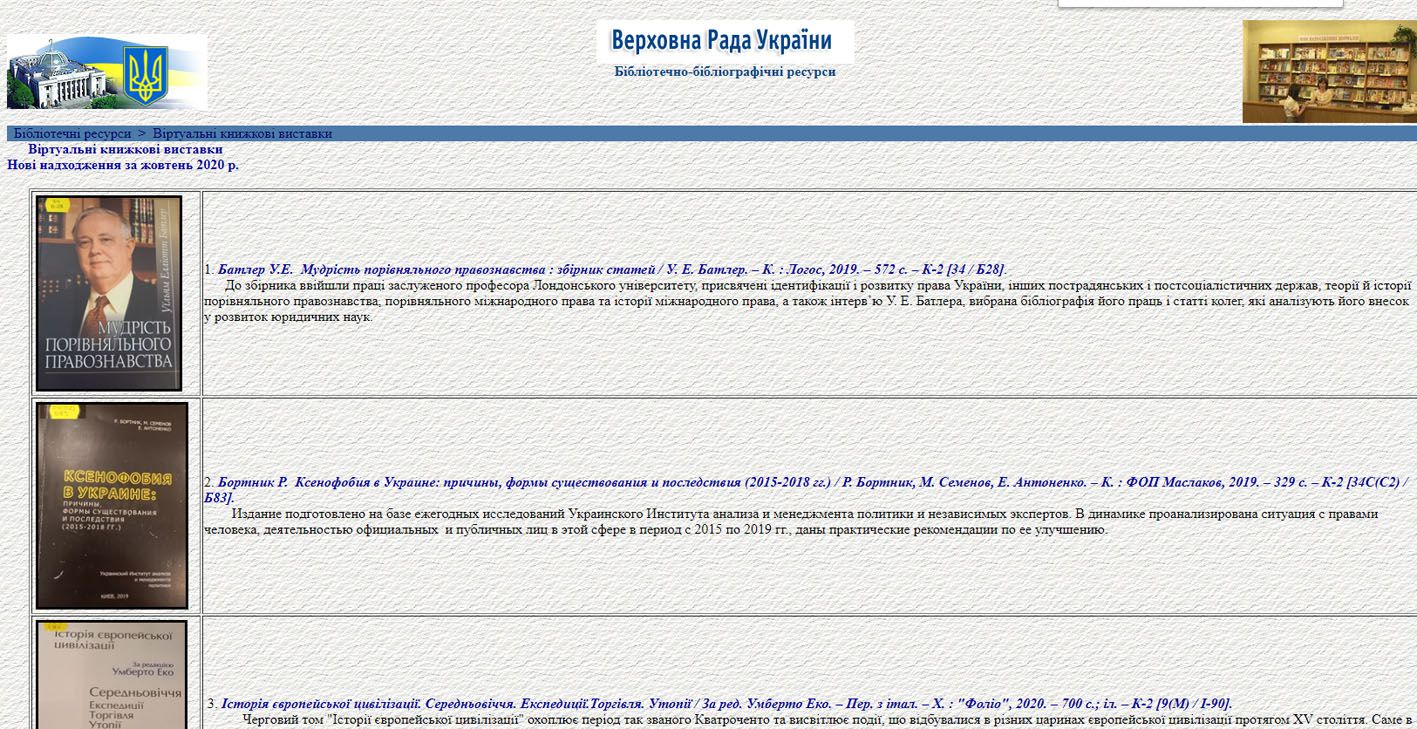Click description starting 'До збірника ввійшли праці'
Screen dimensions: 1417x729
[x=808, y=301]
